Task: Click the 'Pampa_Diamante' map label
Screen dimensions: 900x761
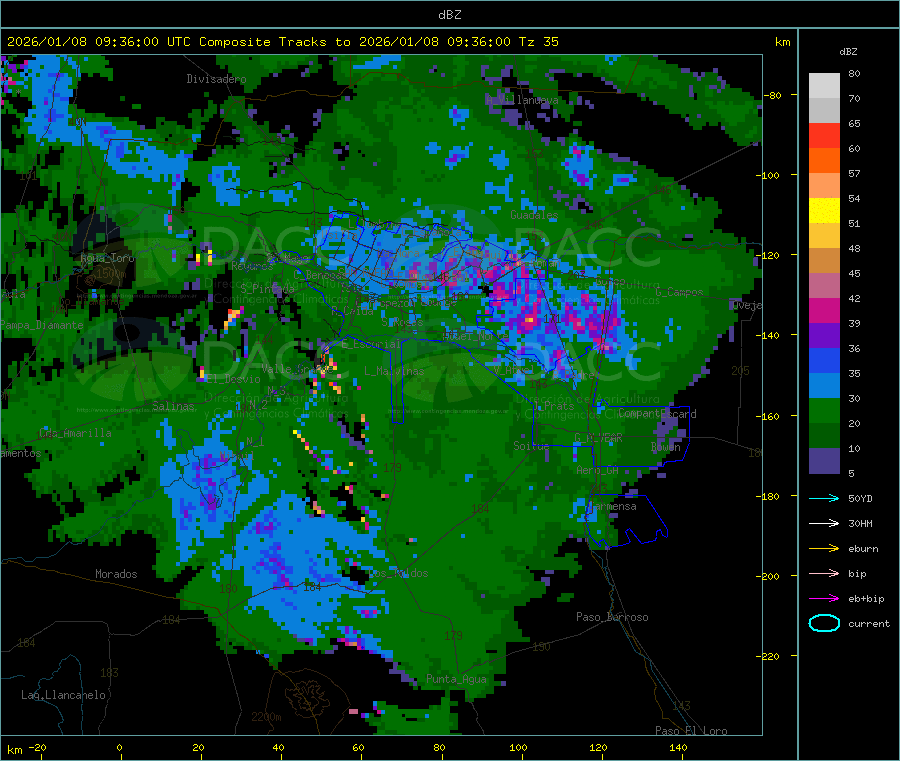Action: click(x=42, y=325)
